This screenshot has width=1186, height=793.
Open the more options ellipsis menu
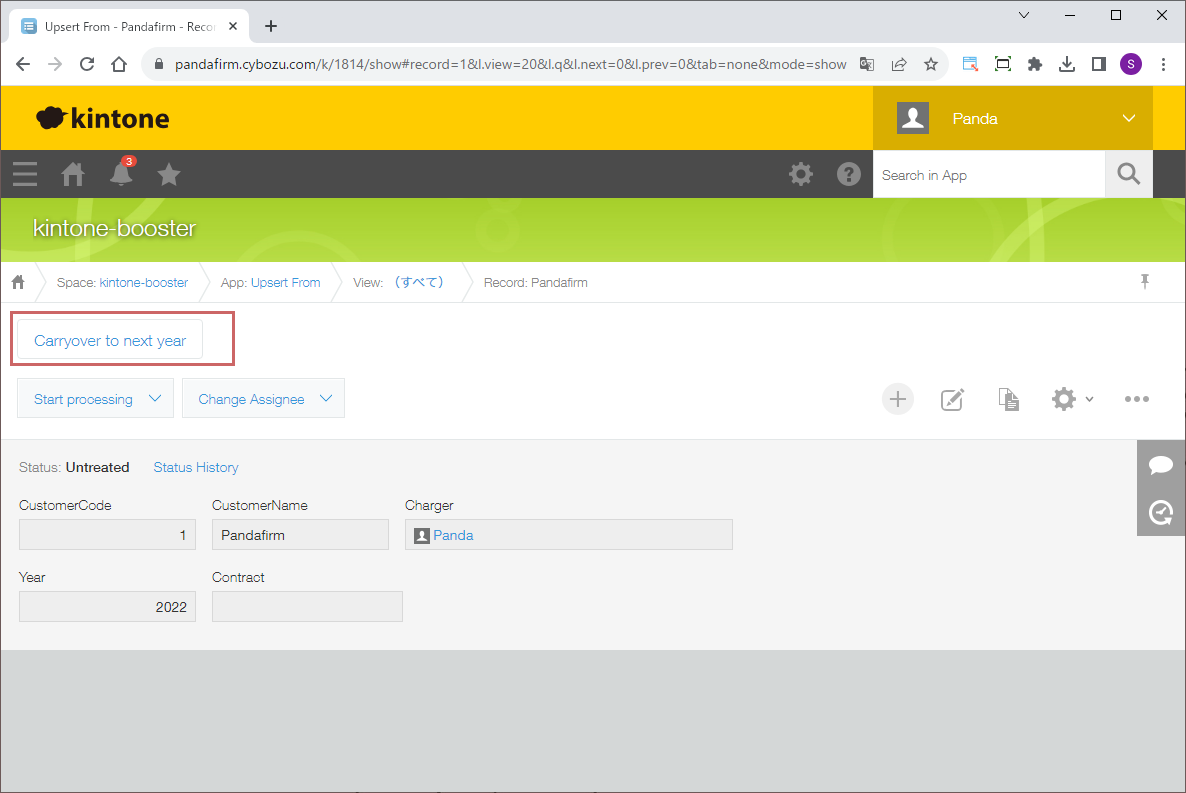1136,399
